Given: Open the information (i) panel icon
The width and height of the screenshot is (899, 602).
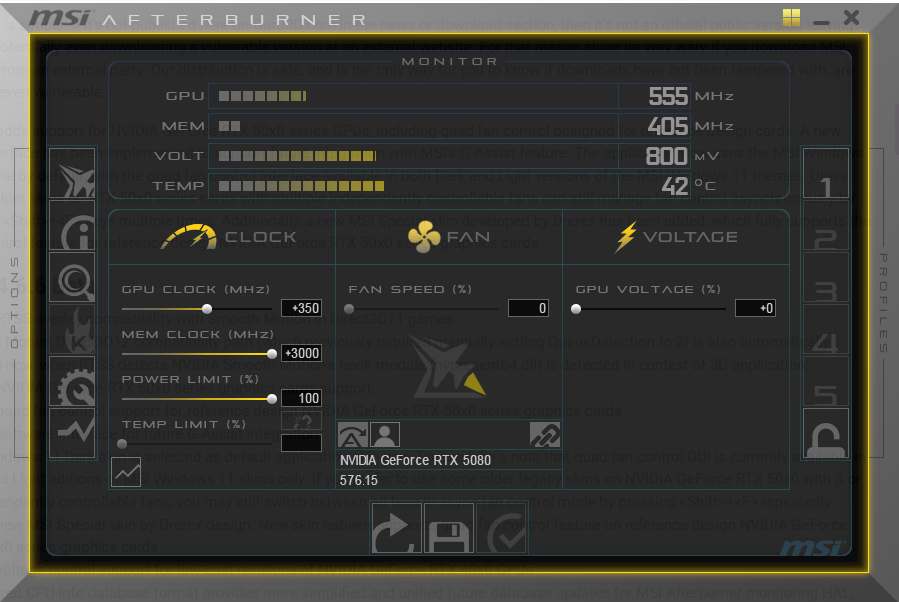Looking at the screenshot, I should click(x=73, y=225).
